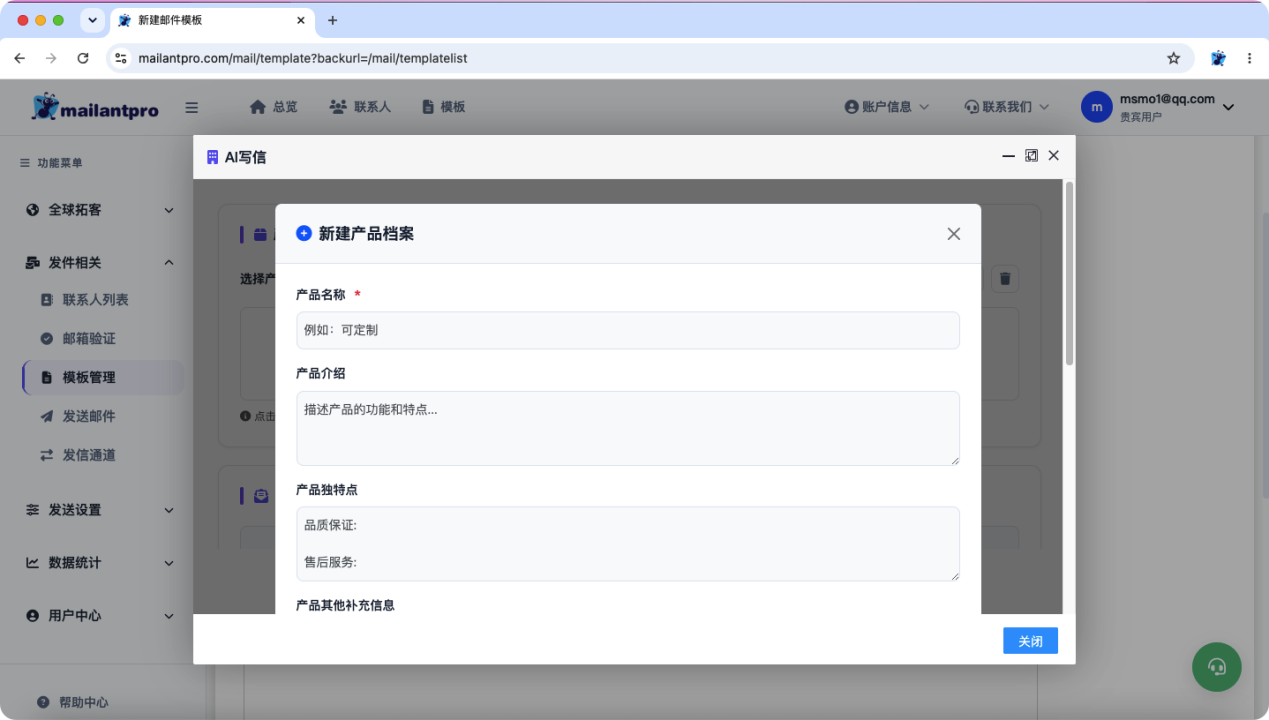Open 联系人列表 in sidebar

point(95,300)
